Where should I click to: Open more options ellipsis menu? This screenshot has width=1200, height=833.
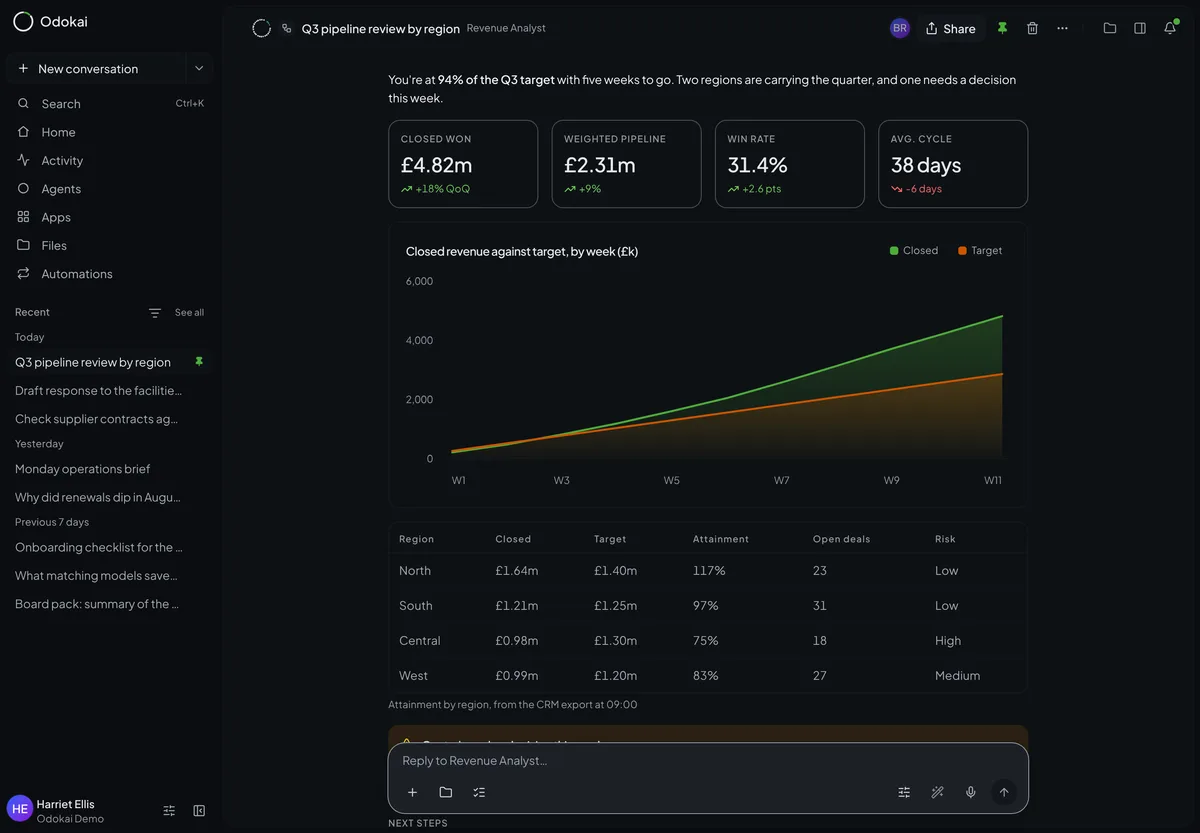tap(1062, 28)
